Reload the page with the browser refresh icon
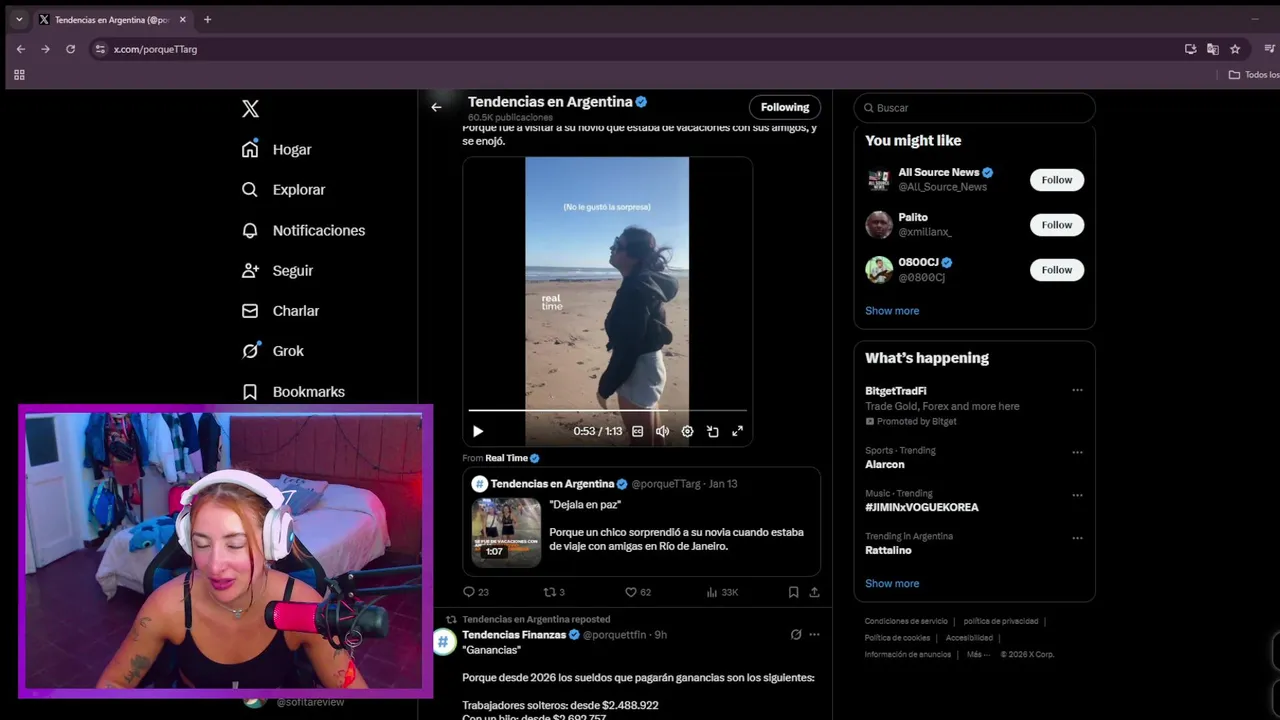Viewport: 1280px width, 720px height. (70, 49)
